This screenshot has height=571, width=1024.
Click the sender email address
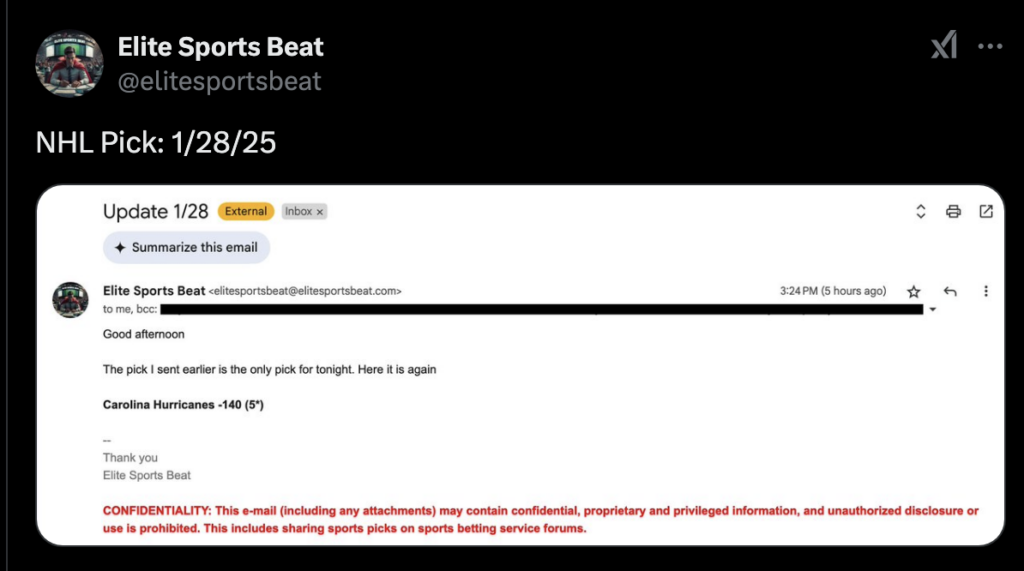pyautogui.click(x=305, y=291)
